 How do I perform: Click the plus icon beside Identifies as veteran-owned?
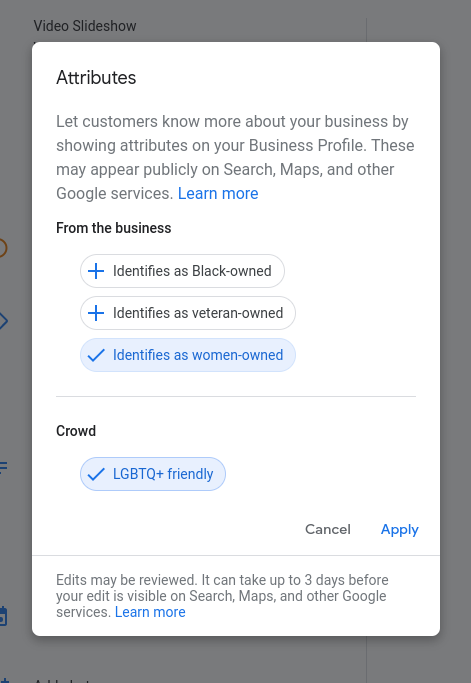tap(96, 313)
